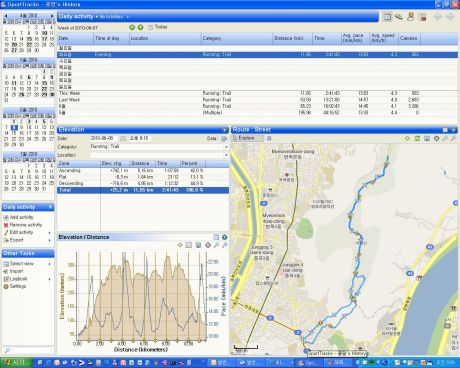This screenshot has width=460, height=368.
Task: Click the Data icon in the Elevation panel
Action: (224, 138)
